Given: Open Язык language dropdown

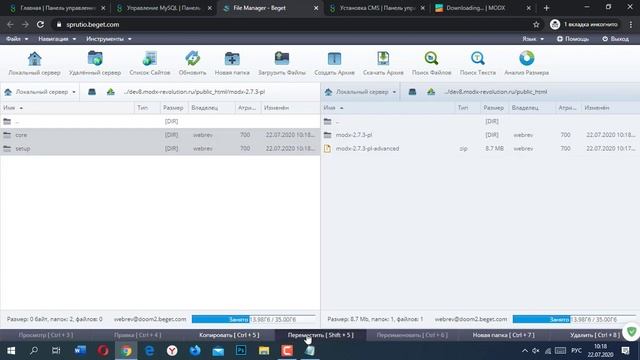Looking at the screenshot, I should coord(533,39).
